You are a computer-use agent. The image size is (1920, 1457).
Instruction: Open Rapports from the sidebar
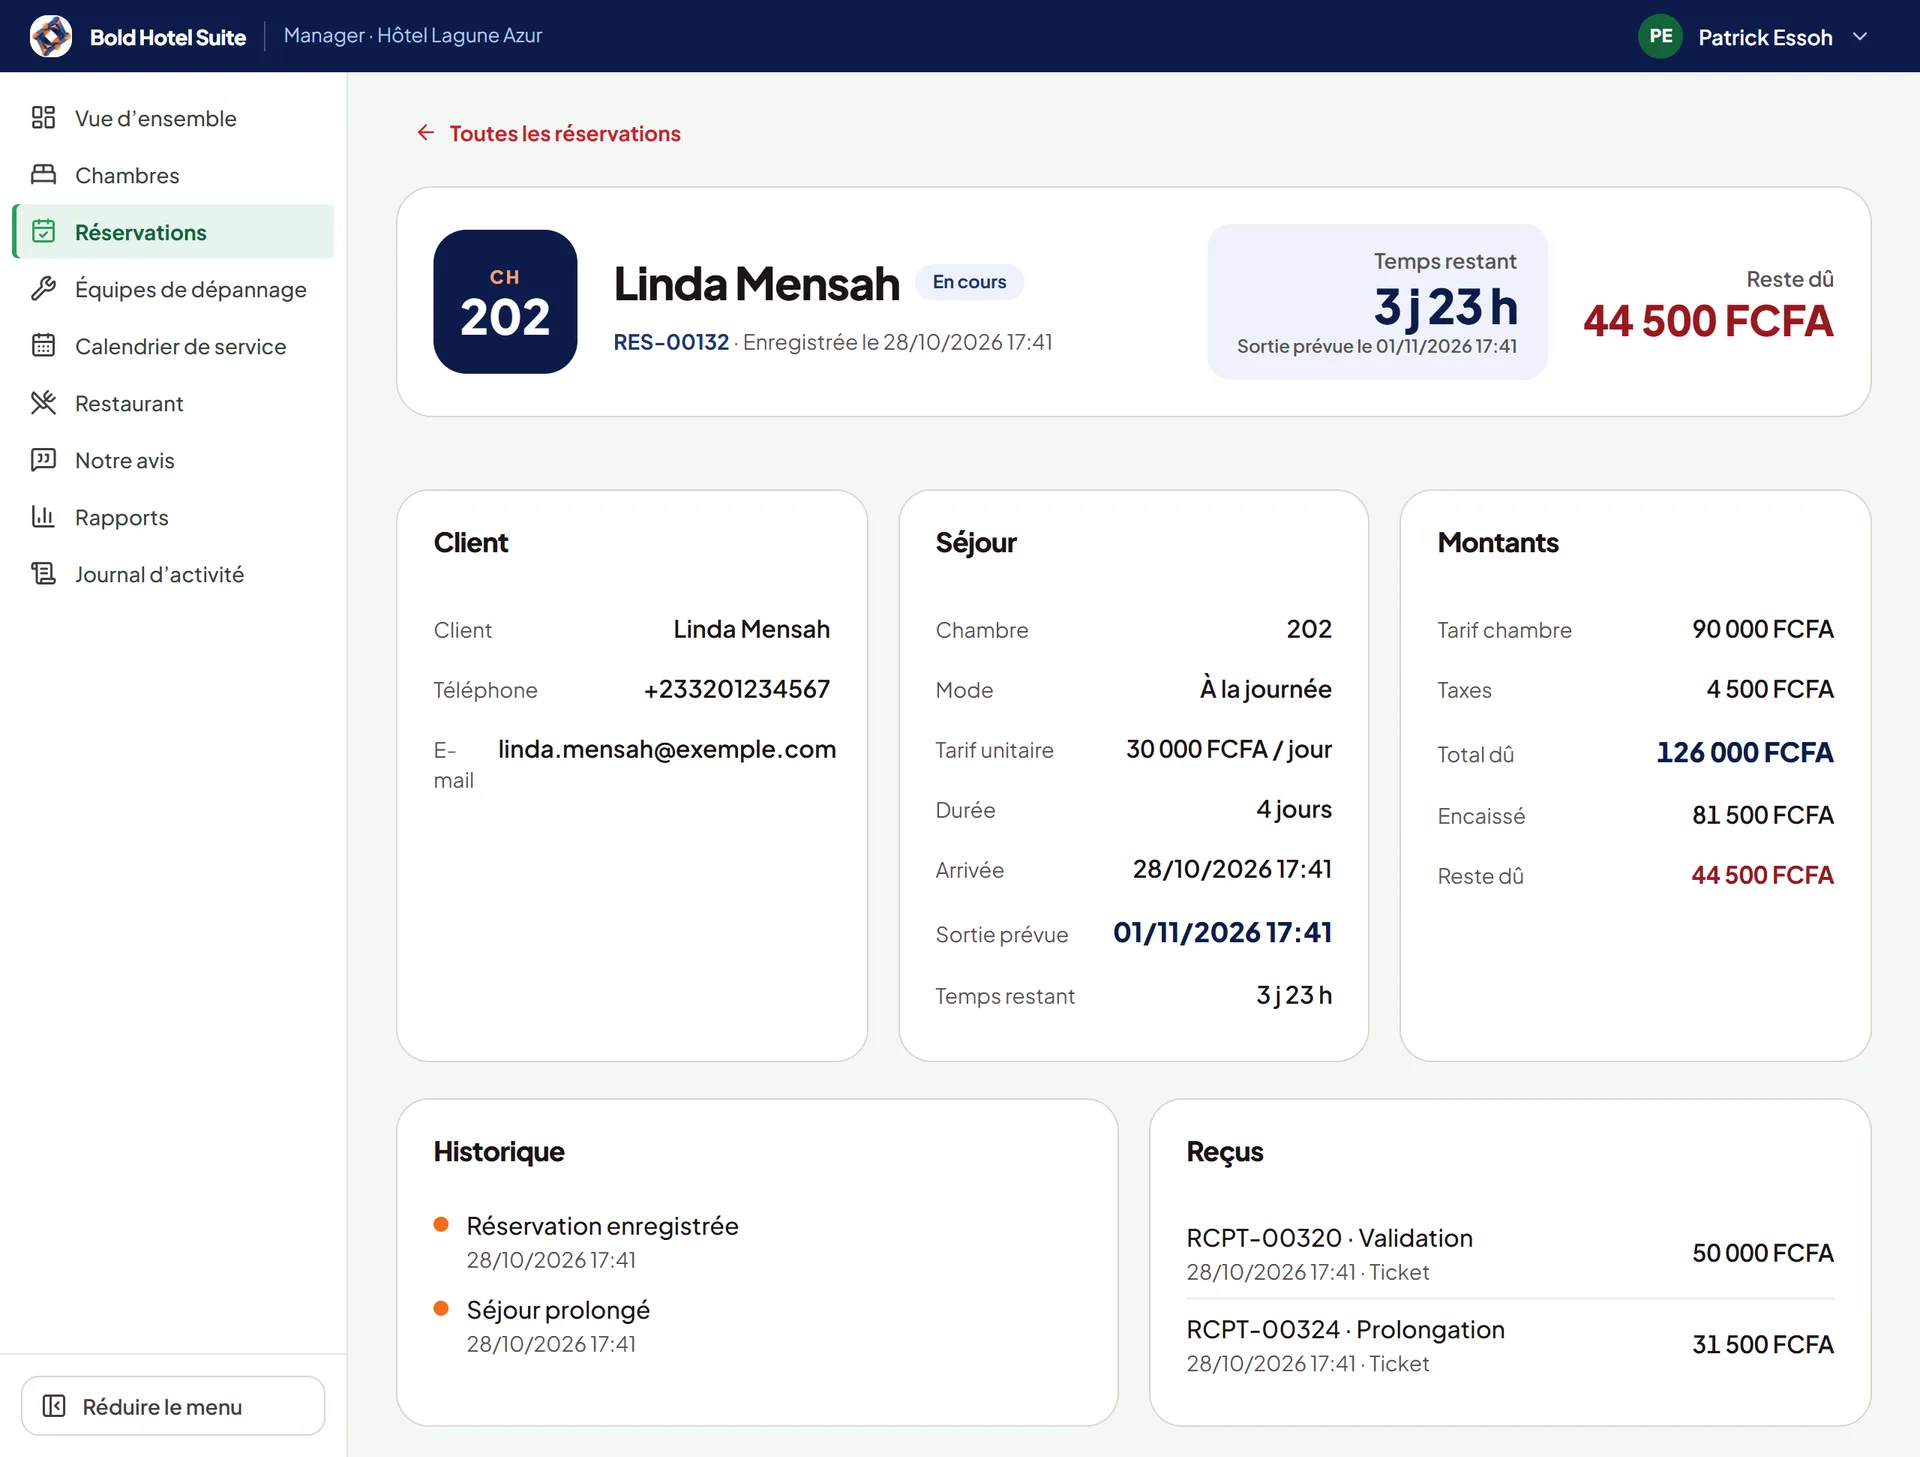point(174,517)
